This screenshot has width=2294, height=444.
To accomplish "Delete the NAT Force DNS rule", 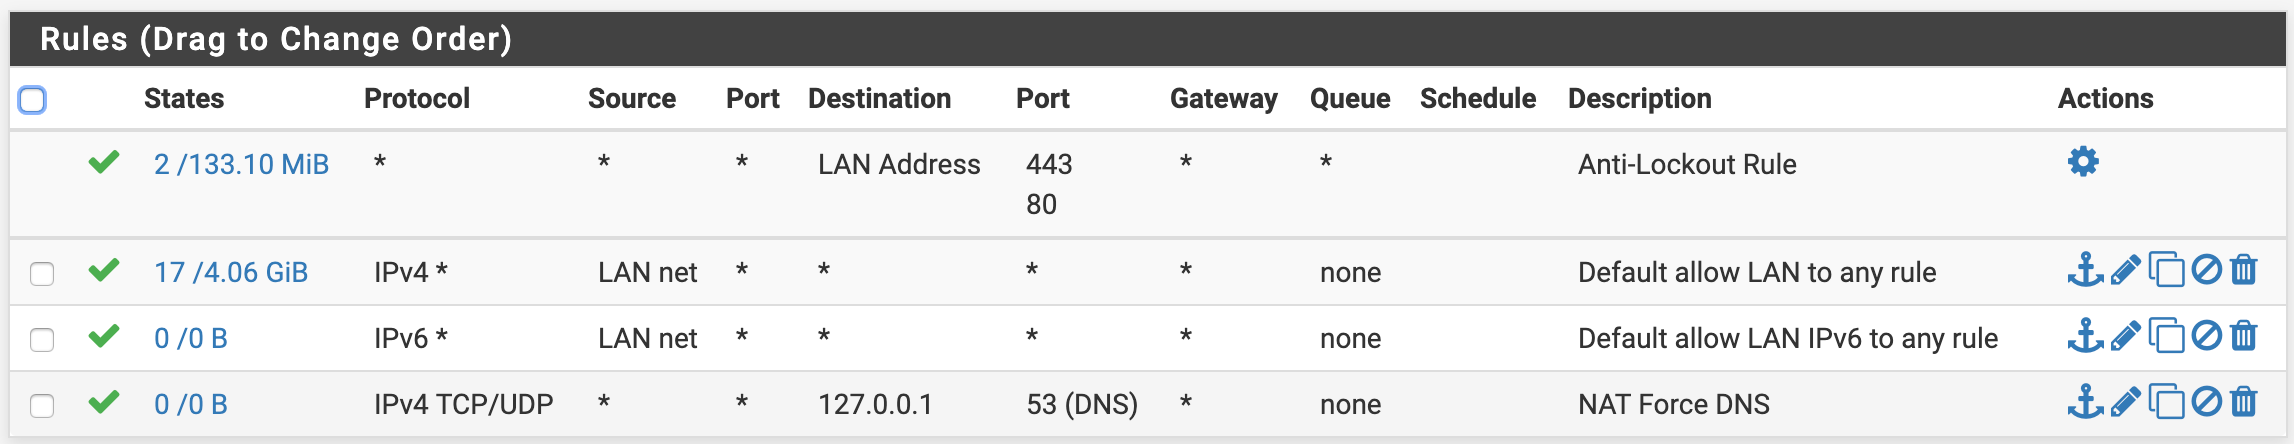I will (x=2244, y=402).
